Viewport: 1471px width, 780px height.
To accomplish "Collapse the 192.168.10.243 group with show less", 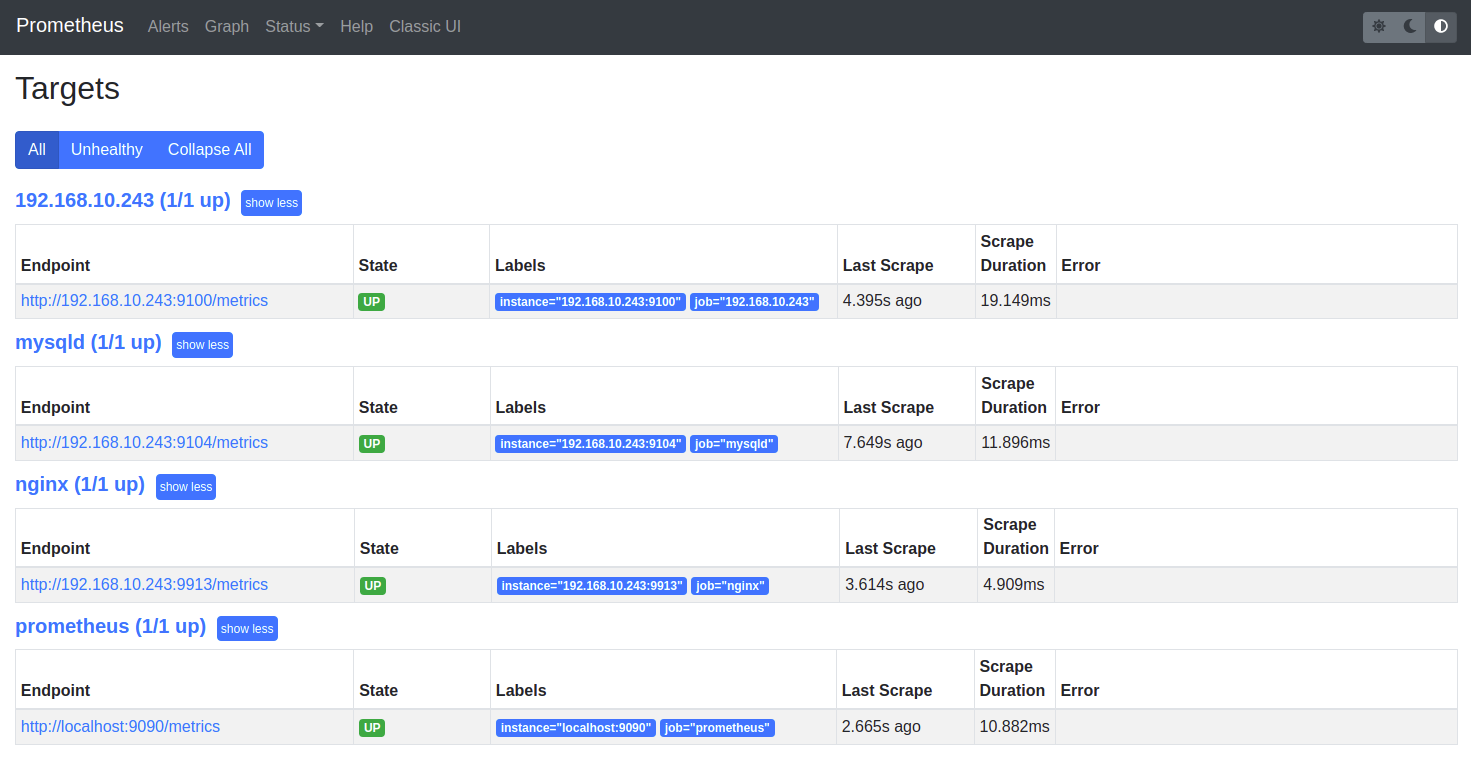I will (272, 203).
